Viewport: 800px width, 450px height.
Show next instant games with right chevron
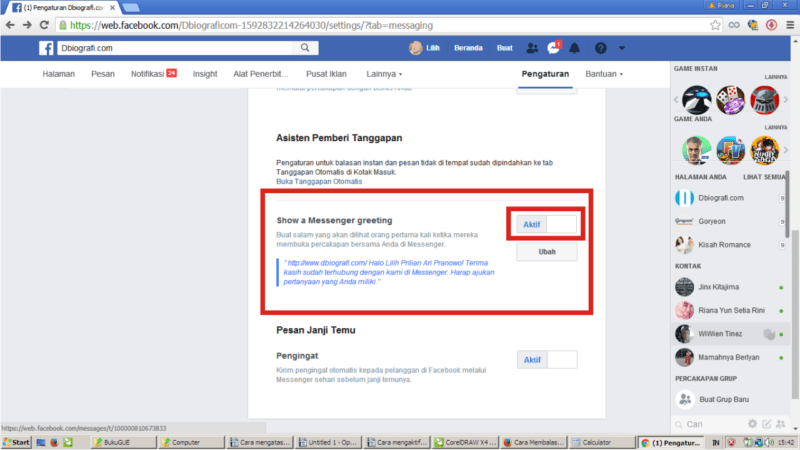(786, 99)
